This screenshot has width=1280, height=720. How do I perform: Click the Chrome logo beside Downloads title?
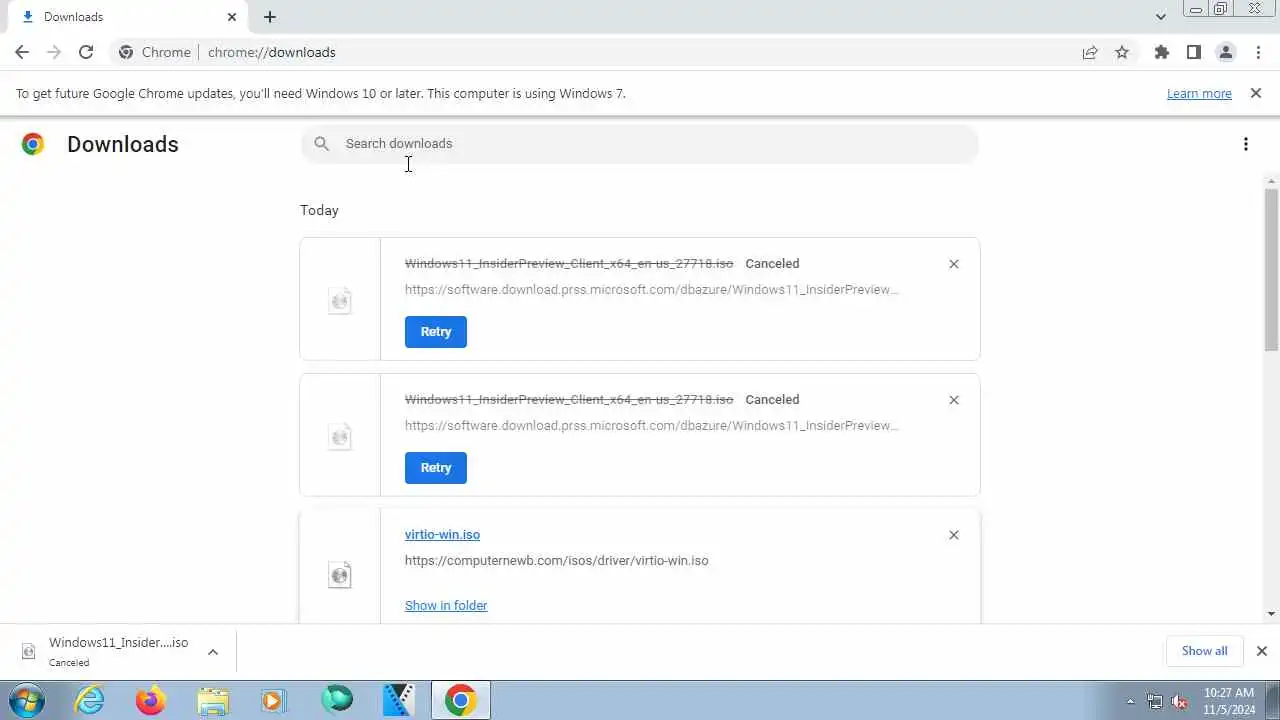(33, 144)
